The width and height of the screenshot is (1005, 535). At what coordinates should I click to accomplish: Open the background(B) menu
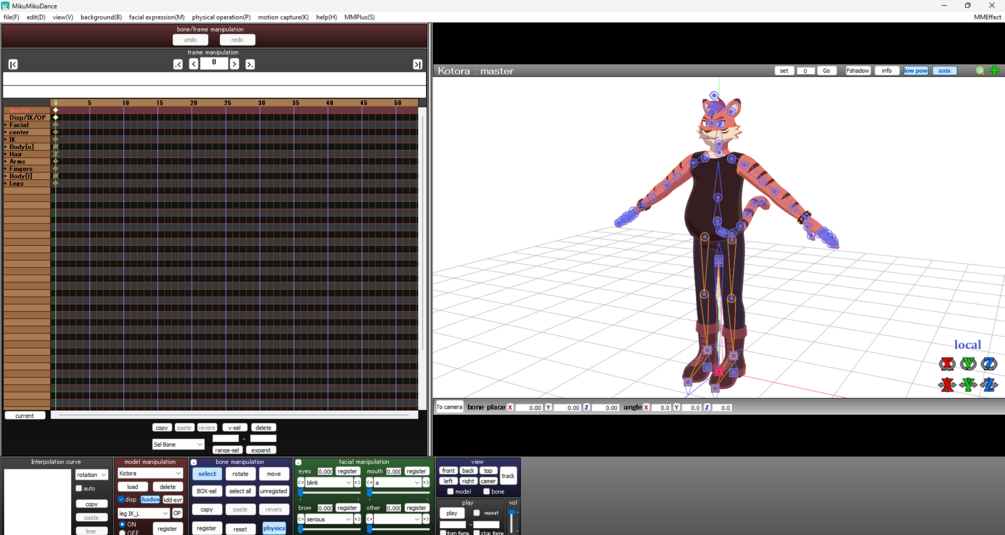pos(101,17)
